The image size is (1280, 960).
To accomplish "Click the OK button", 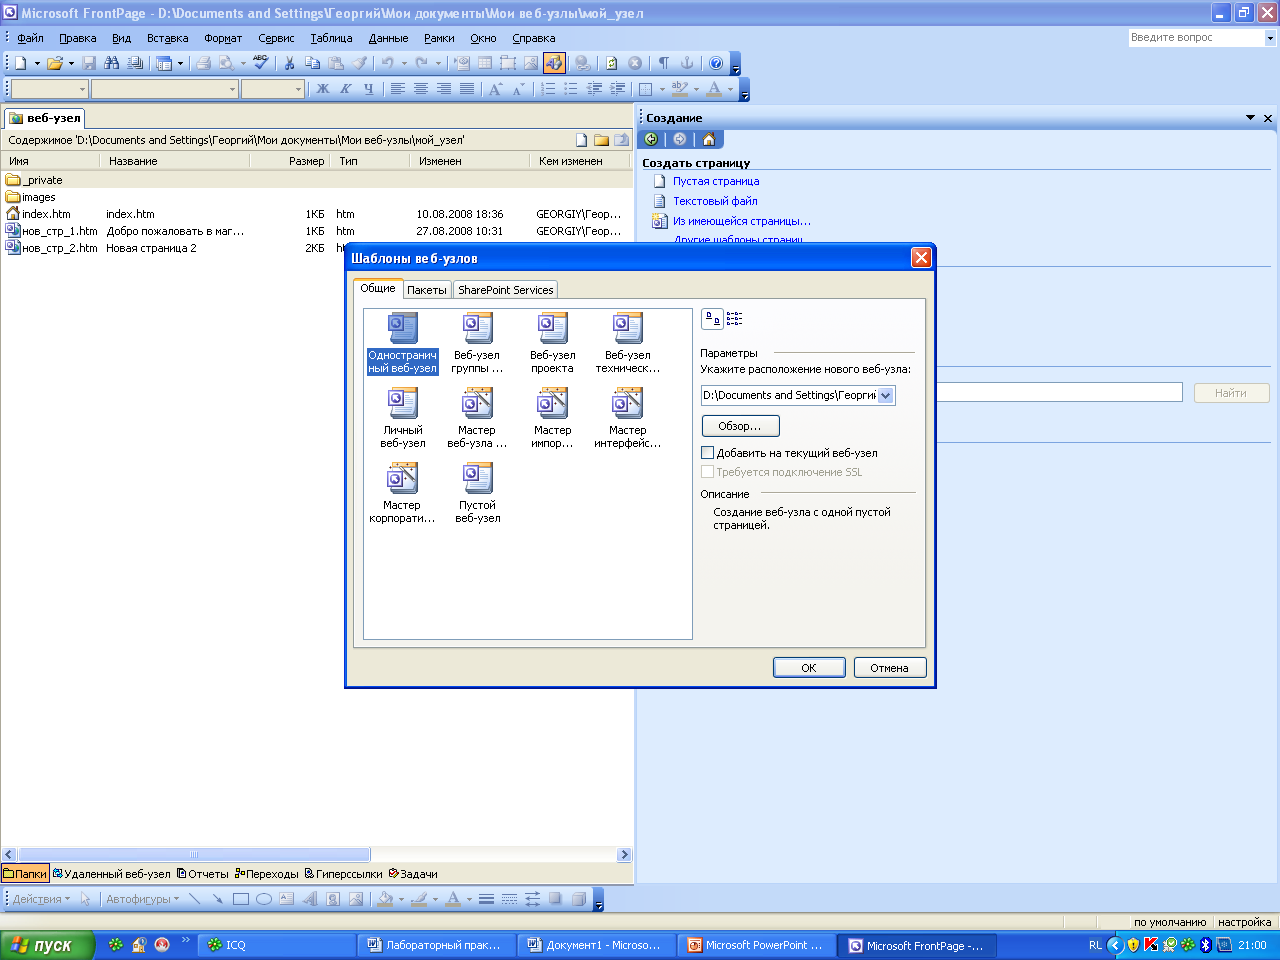I will (x=809, y=668).
